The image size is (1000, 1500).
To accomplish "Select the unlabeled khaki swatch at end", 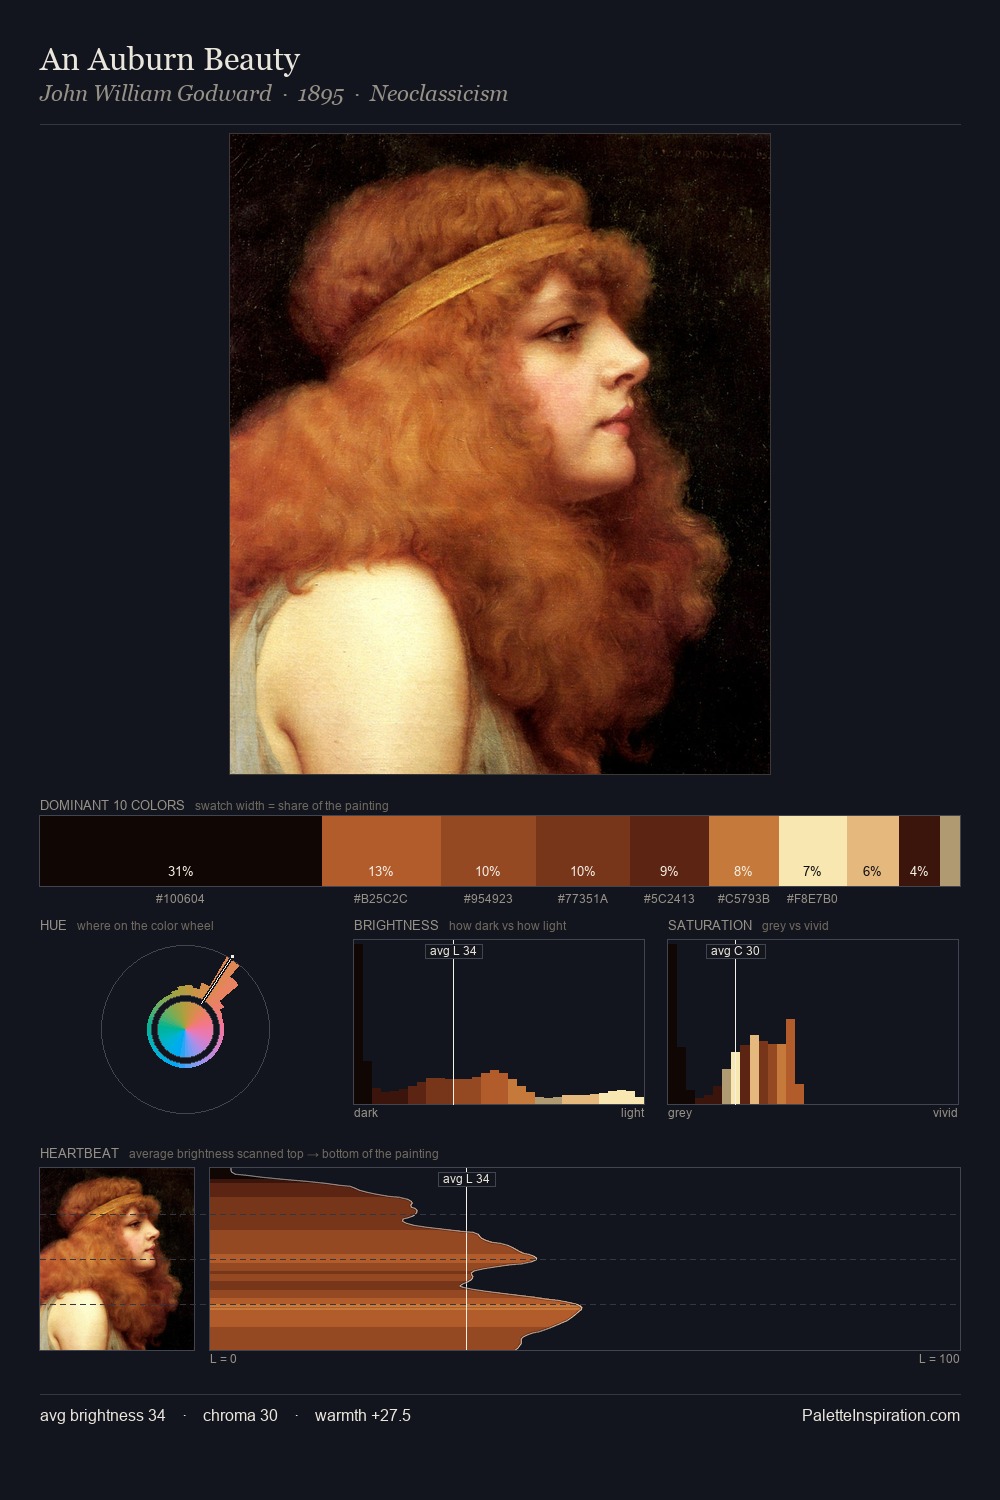I will [x=950, y=851].
